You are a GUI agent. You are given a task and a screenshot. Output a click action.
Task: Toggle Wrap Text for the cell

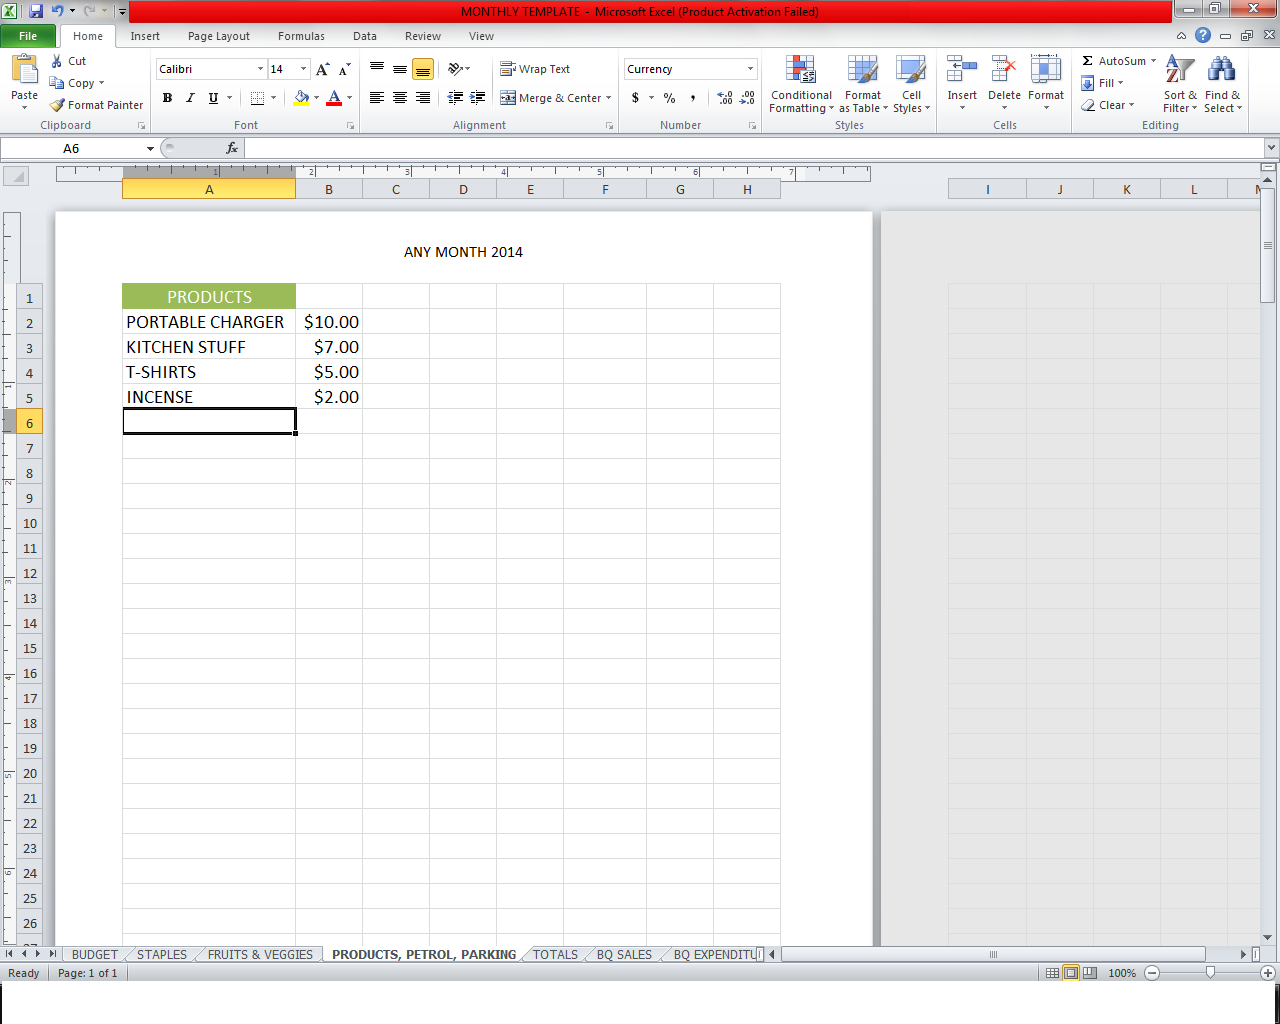pos(535,69)
